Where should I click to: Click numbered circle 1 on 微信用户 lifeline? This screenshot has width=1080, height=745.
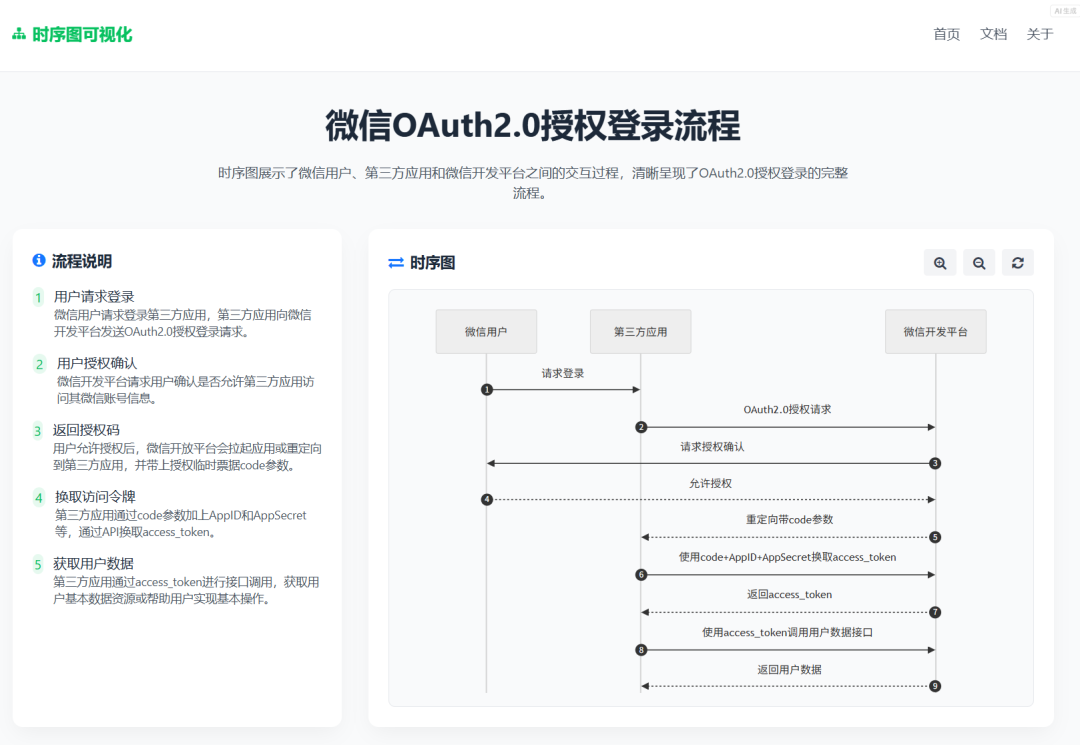click(x=486, y=390)
